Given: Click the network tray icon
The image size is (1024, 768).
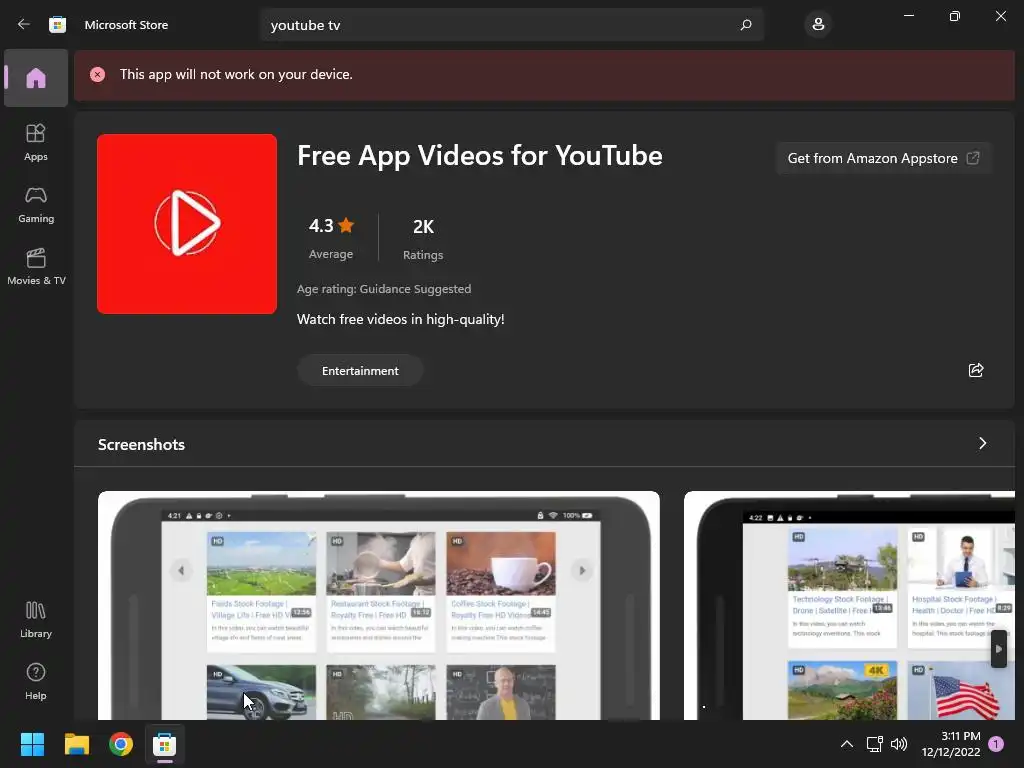Looking at the screenshot, I should tap(874, 744).
